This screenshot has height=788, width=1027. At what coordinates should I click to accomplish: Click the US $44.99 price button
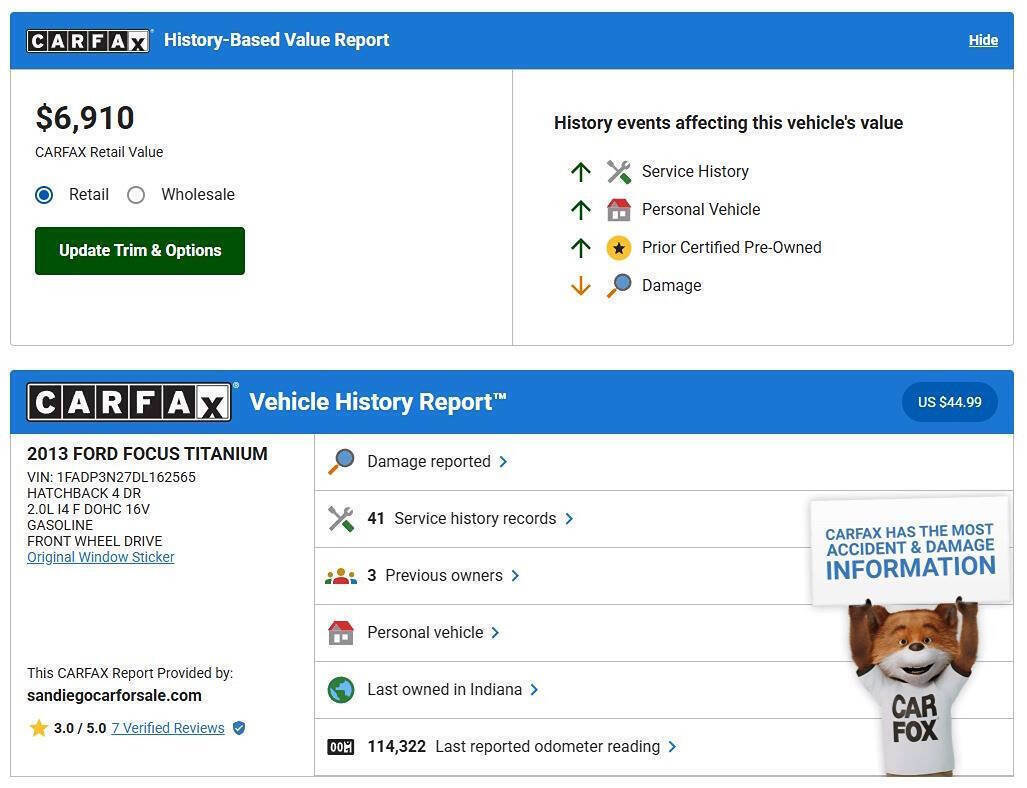950,402
